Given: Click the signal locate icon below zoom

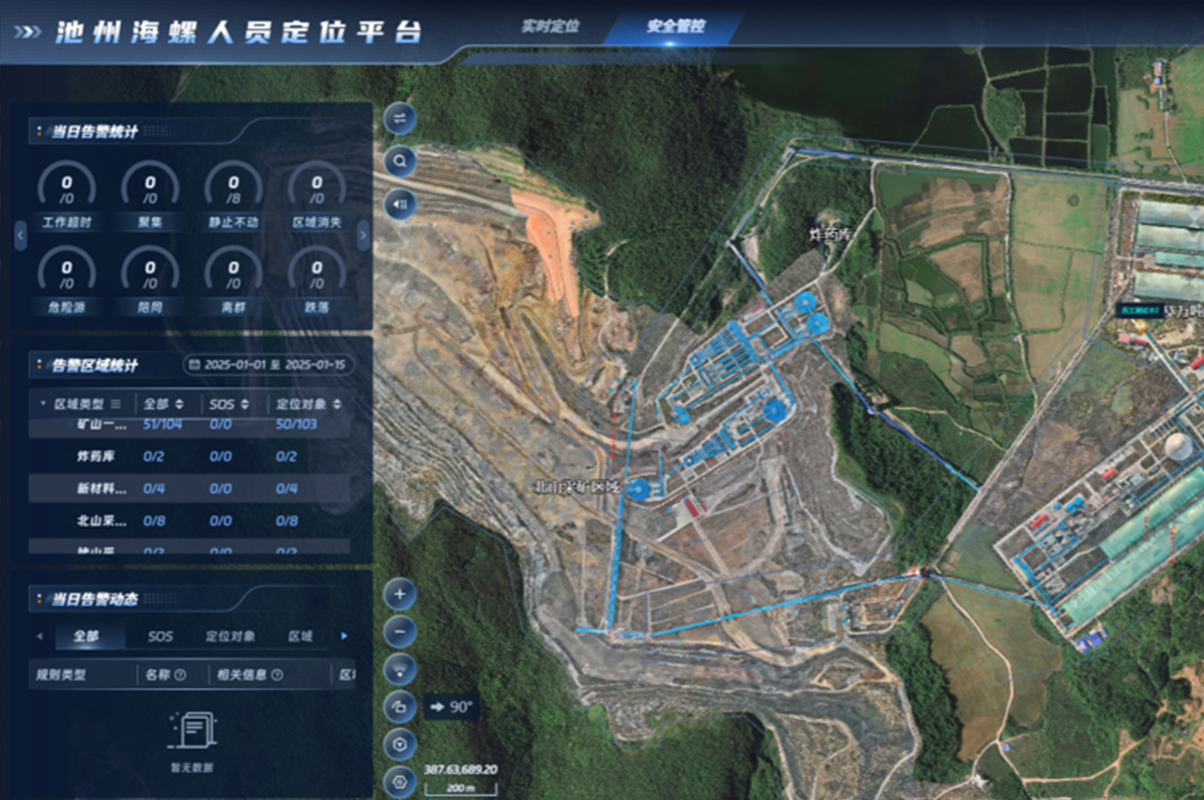Looking at the screenshot, I should pyautogui.click(x=400, y=669).
